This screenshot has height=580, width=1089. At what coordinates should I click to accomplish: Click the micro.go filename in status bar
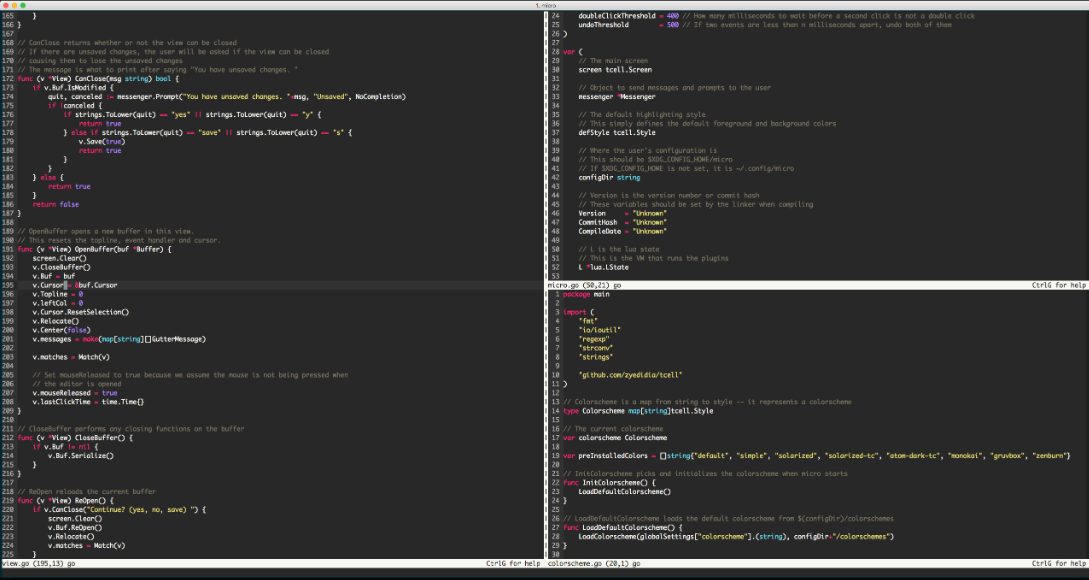pyautogui.click(x=564, y=285)
